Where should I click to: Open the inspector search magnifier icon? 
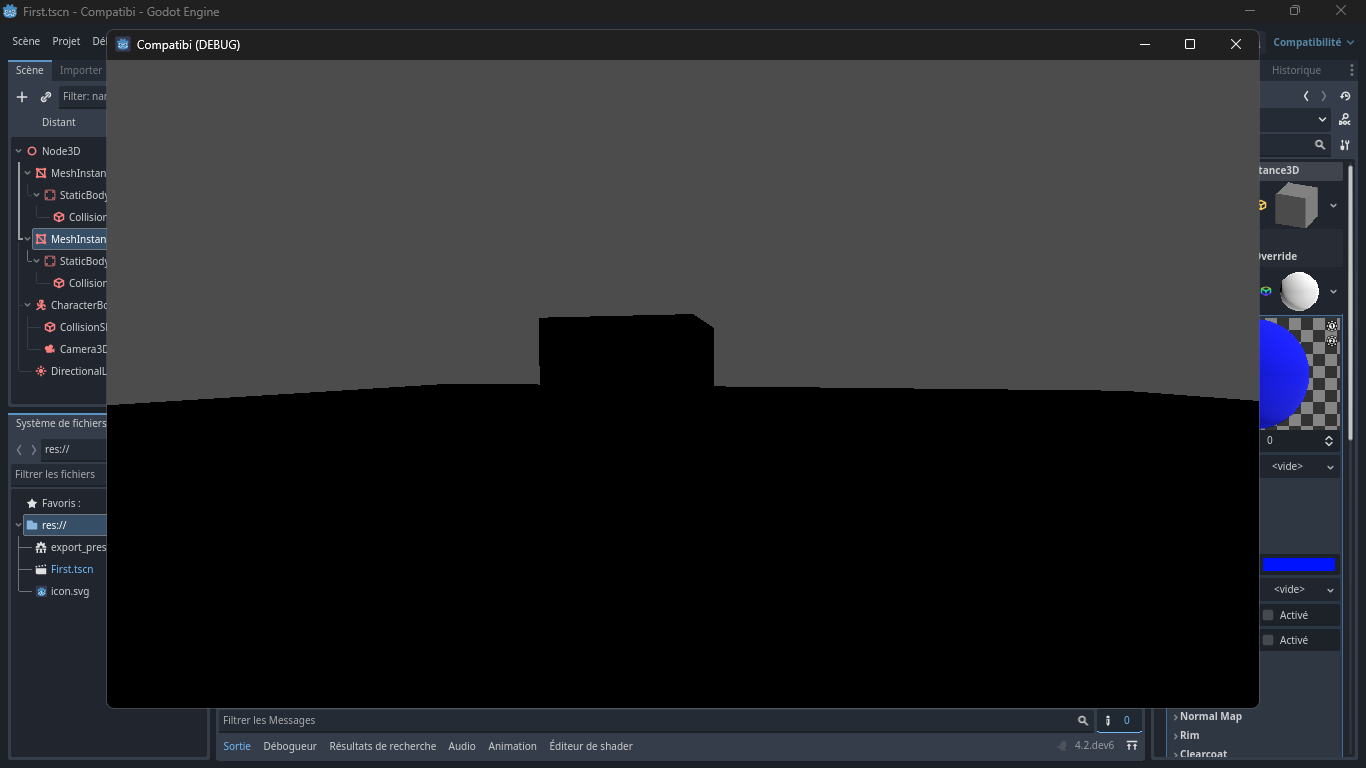[1320, 144]
